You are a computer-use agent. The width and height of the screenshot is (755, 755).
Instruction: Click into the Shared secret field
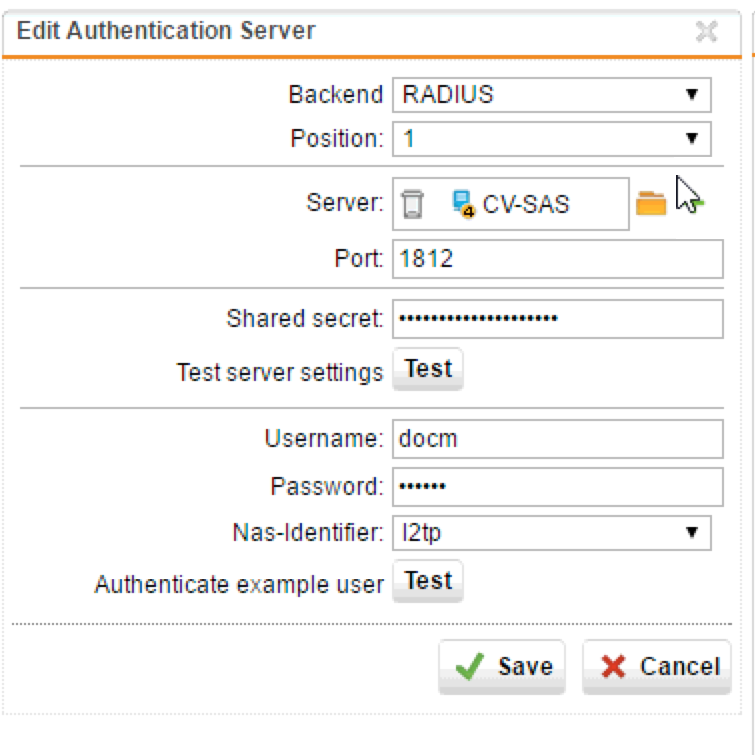(558, 319)
